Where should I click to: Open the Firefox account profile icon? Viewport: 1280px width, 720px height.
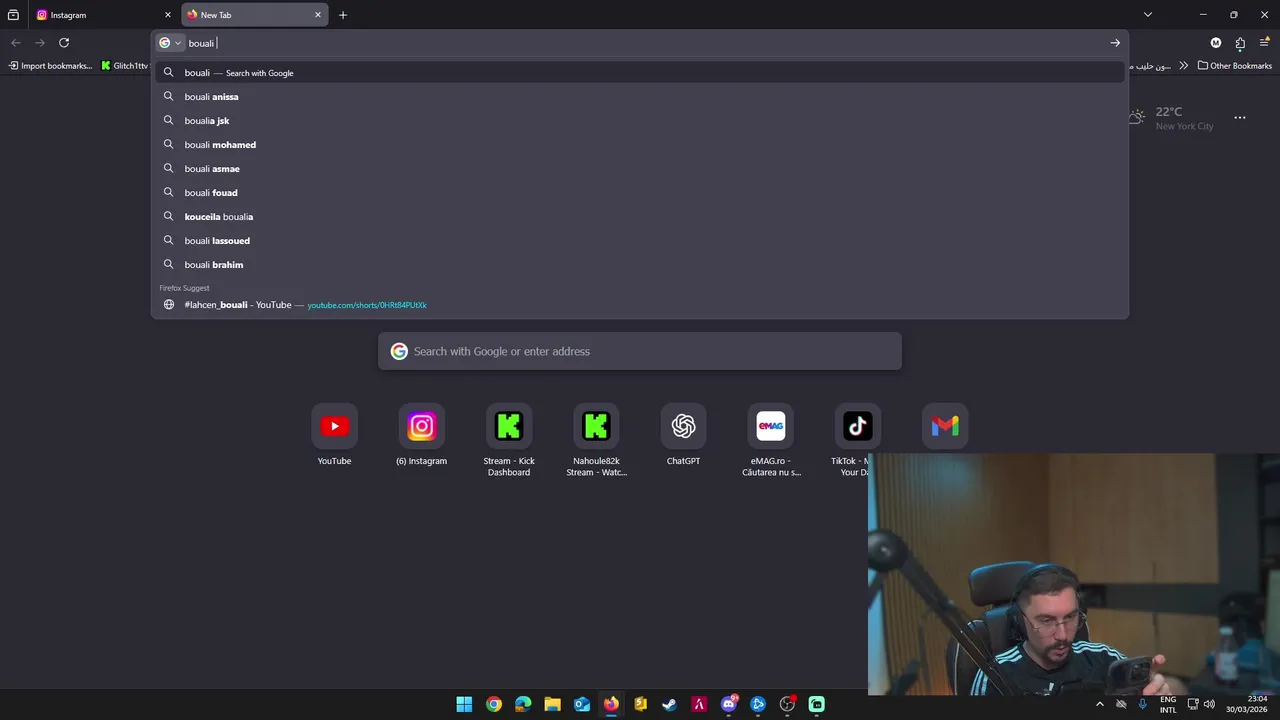pyautogui.click(x=1216, y=43)
